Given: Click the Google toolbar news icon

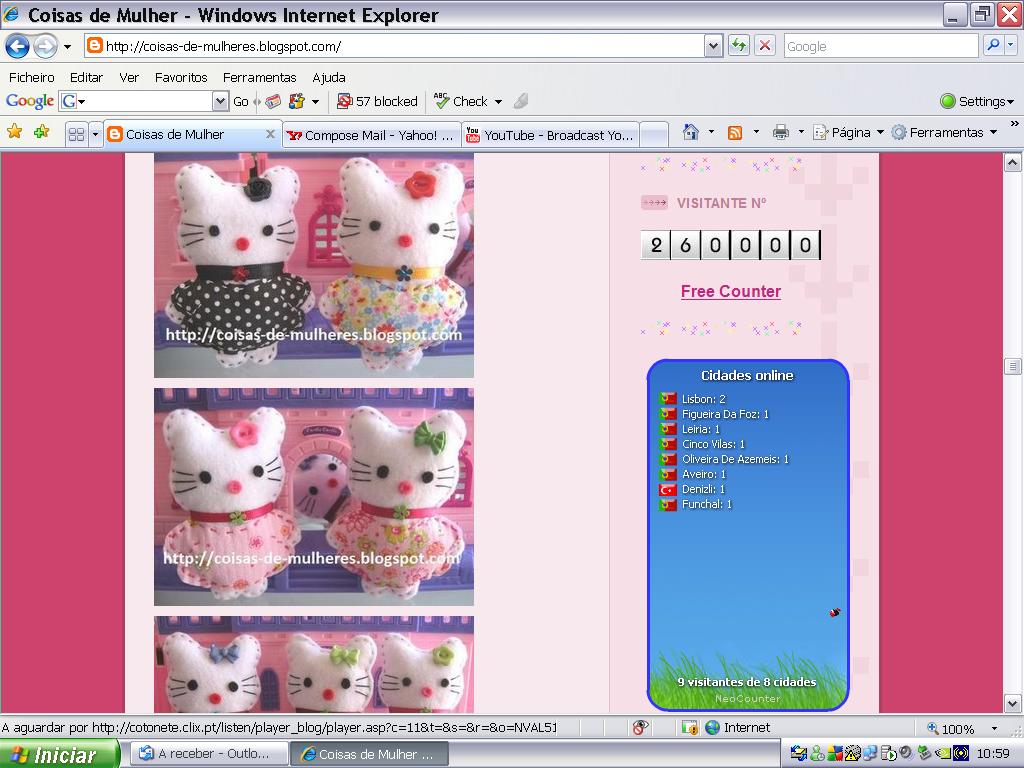Looking at the screenshot, I should click(272, 101).
